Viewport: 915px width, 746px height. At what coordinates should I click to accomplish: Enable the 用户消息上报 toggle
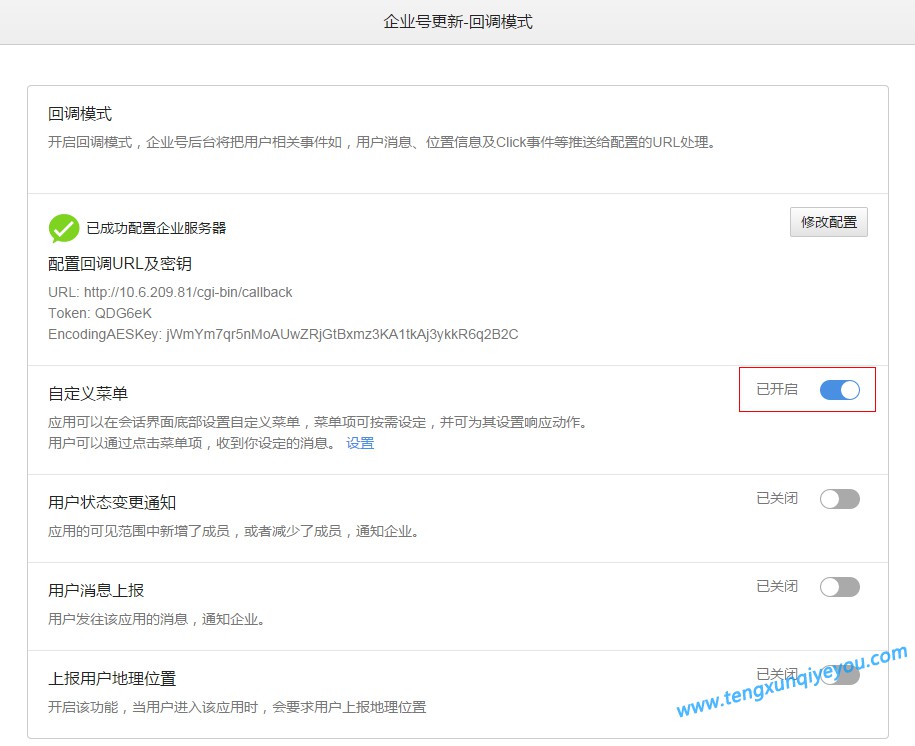840,587
